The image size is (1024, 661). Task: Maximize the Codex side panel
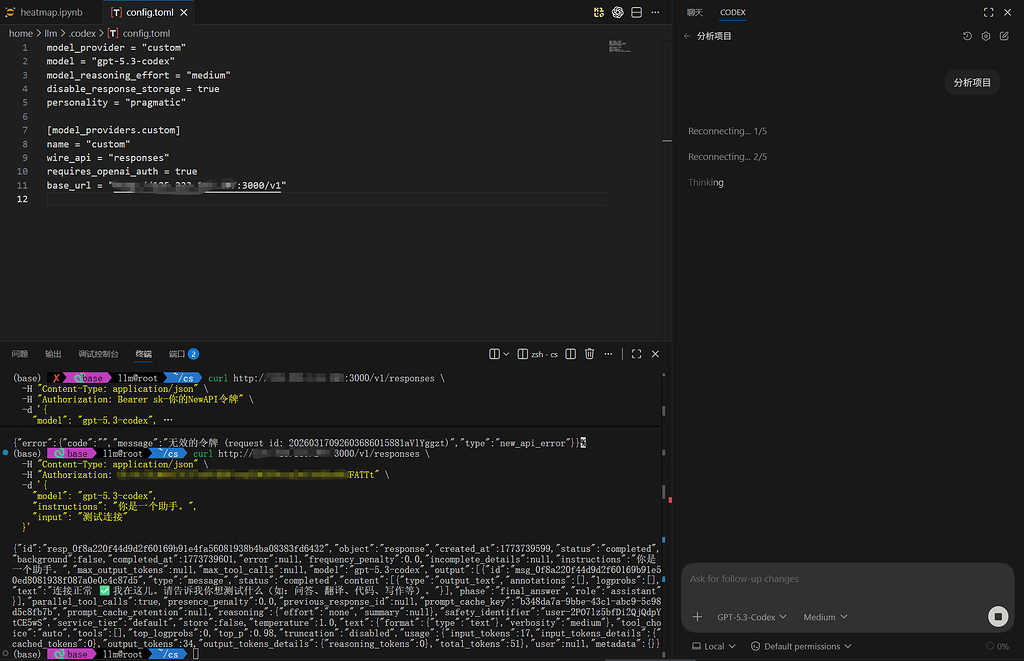[x=989, y=12]
